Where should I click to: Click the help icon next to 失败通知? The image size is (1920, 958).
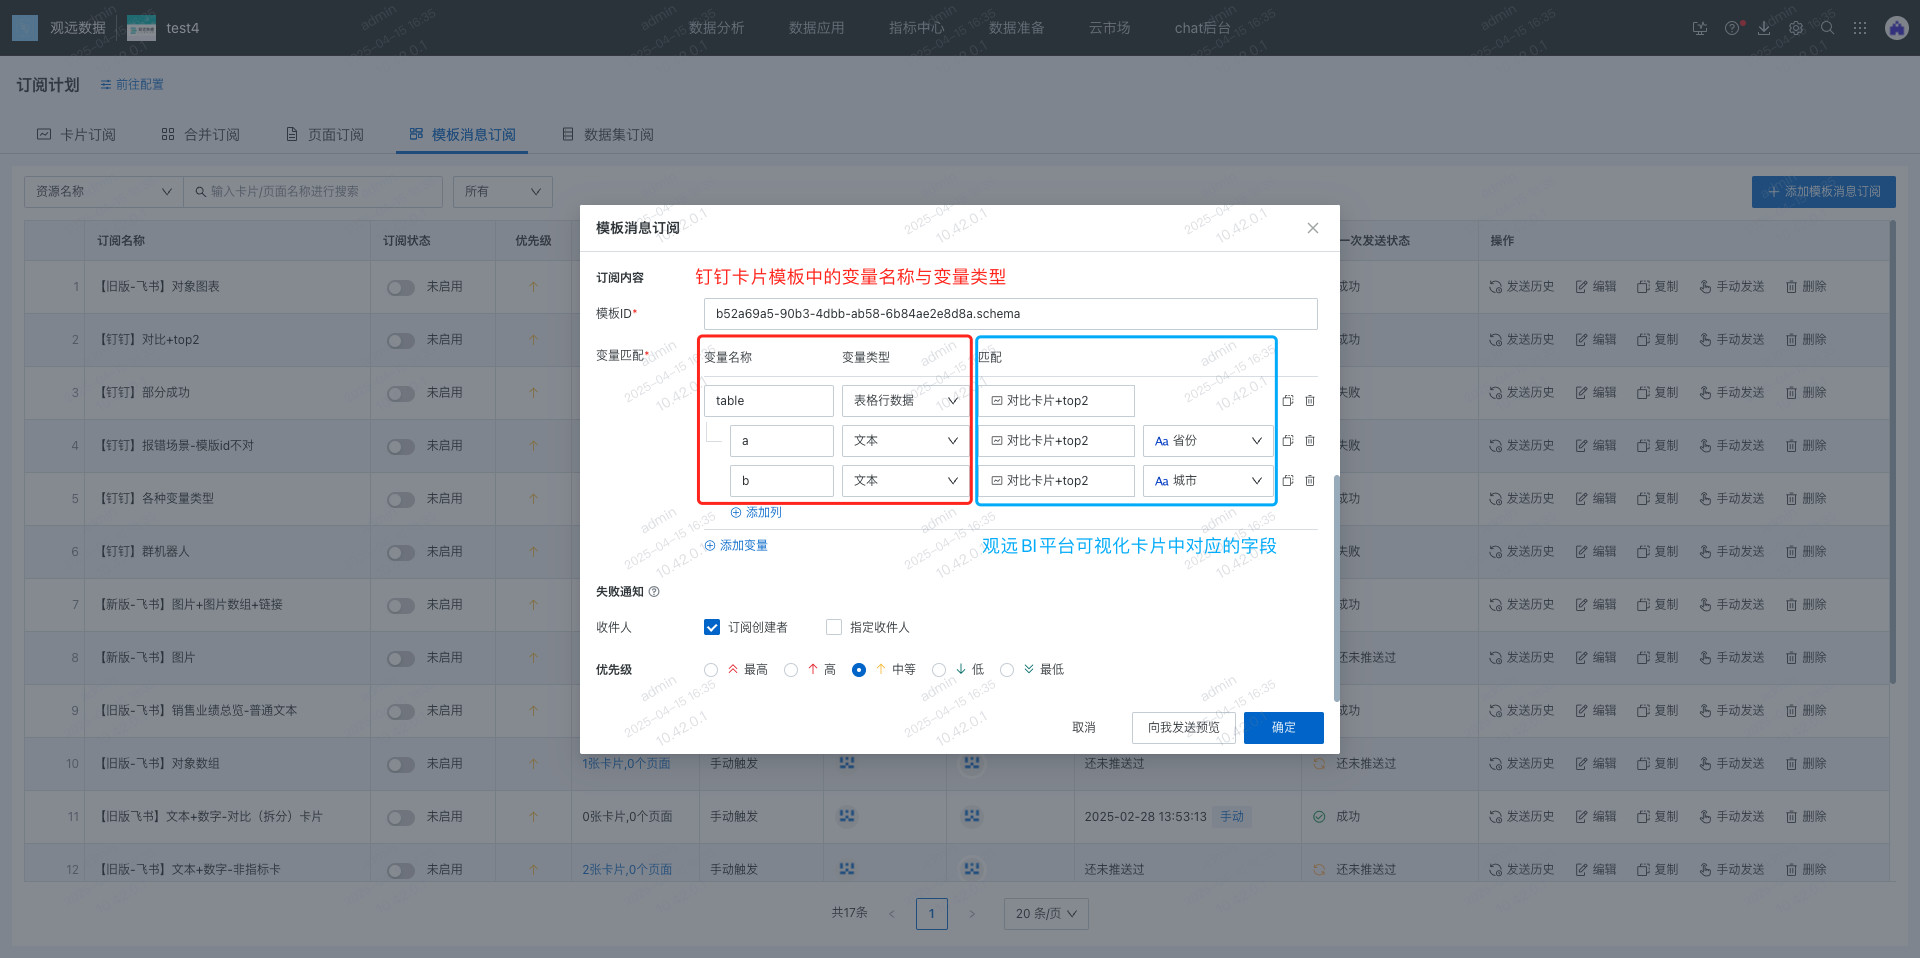click(654, 592)
